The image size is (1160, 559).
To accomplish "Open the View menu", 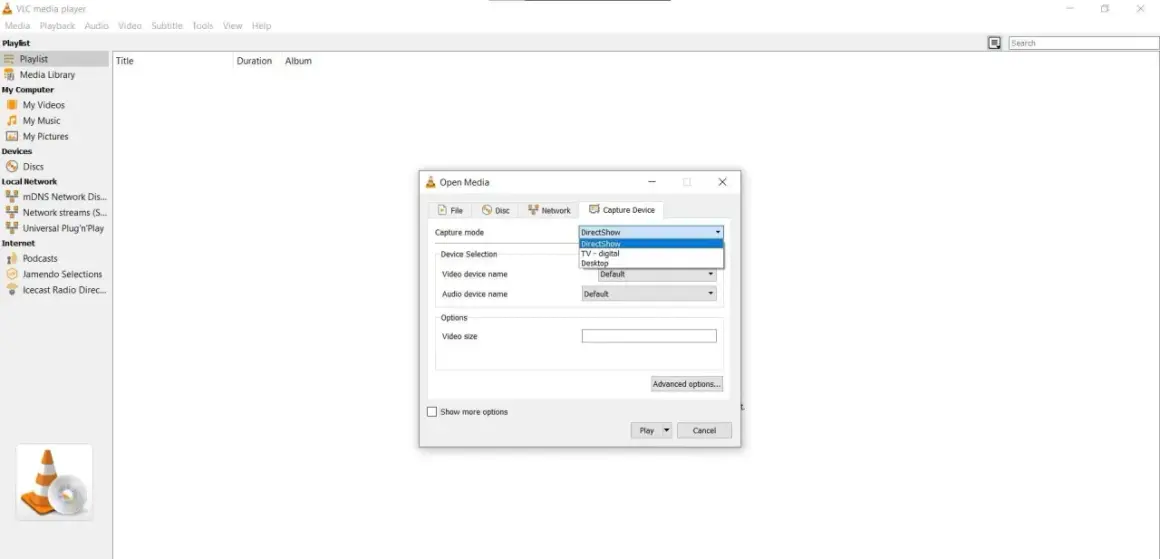I will click(232, 26).
